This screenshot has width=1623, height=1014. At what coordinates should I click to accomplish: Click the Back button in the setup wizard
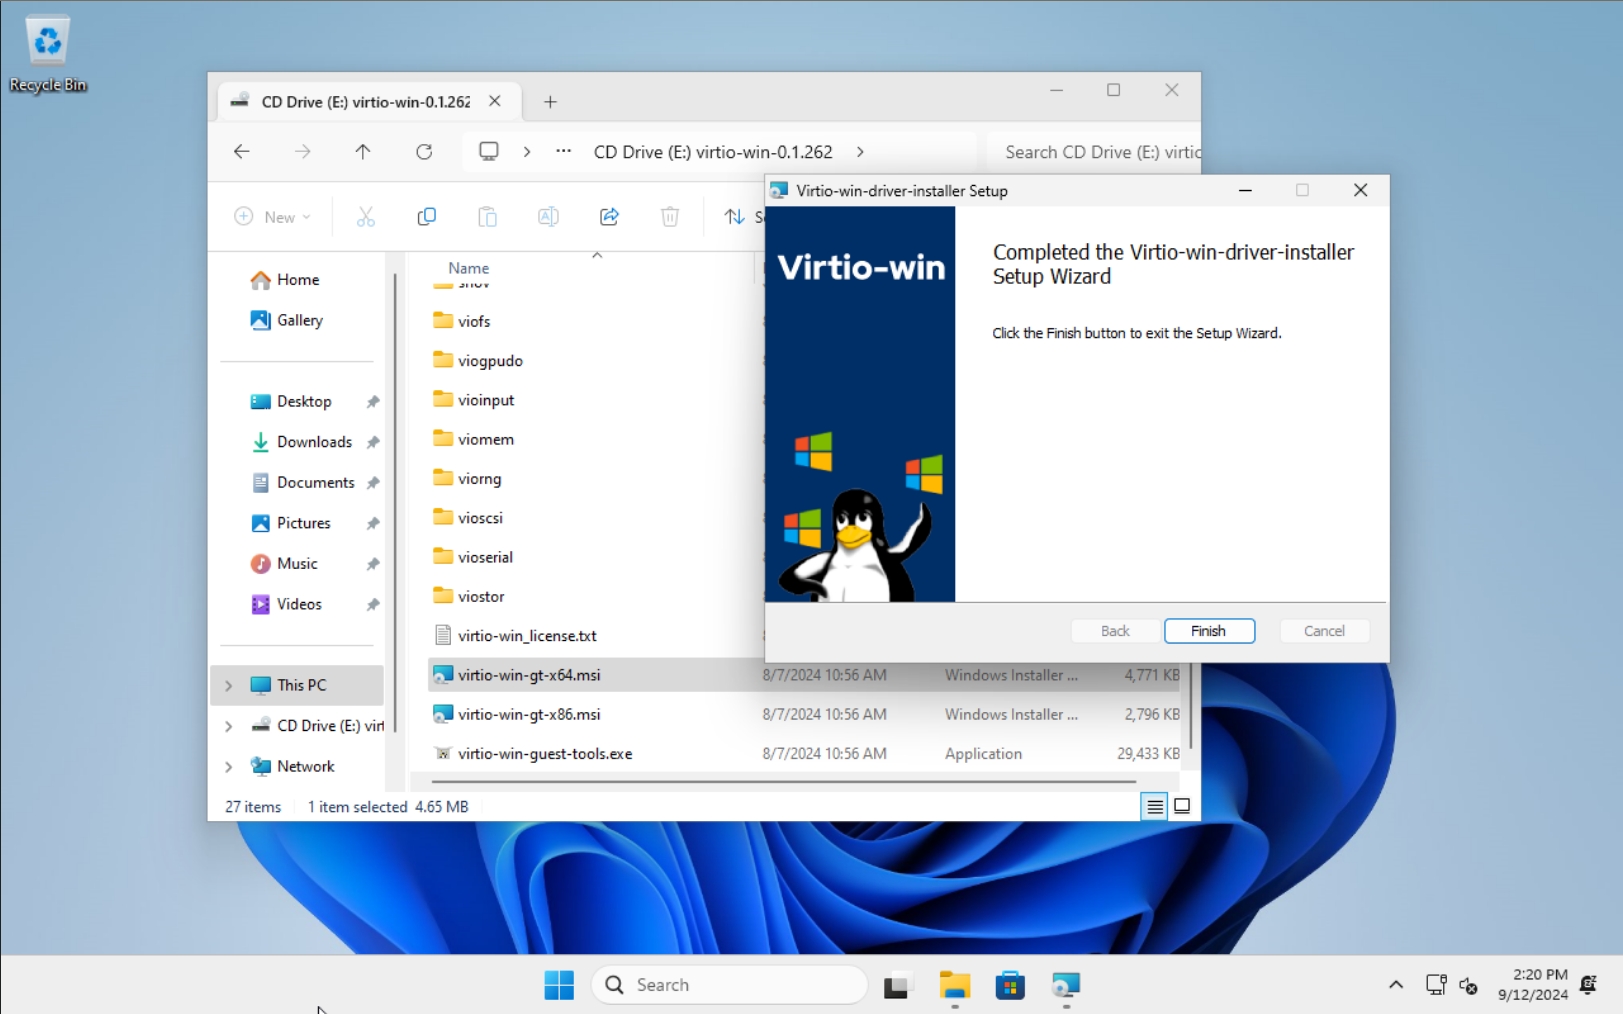1115,631
